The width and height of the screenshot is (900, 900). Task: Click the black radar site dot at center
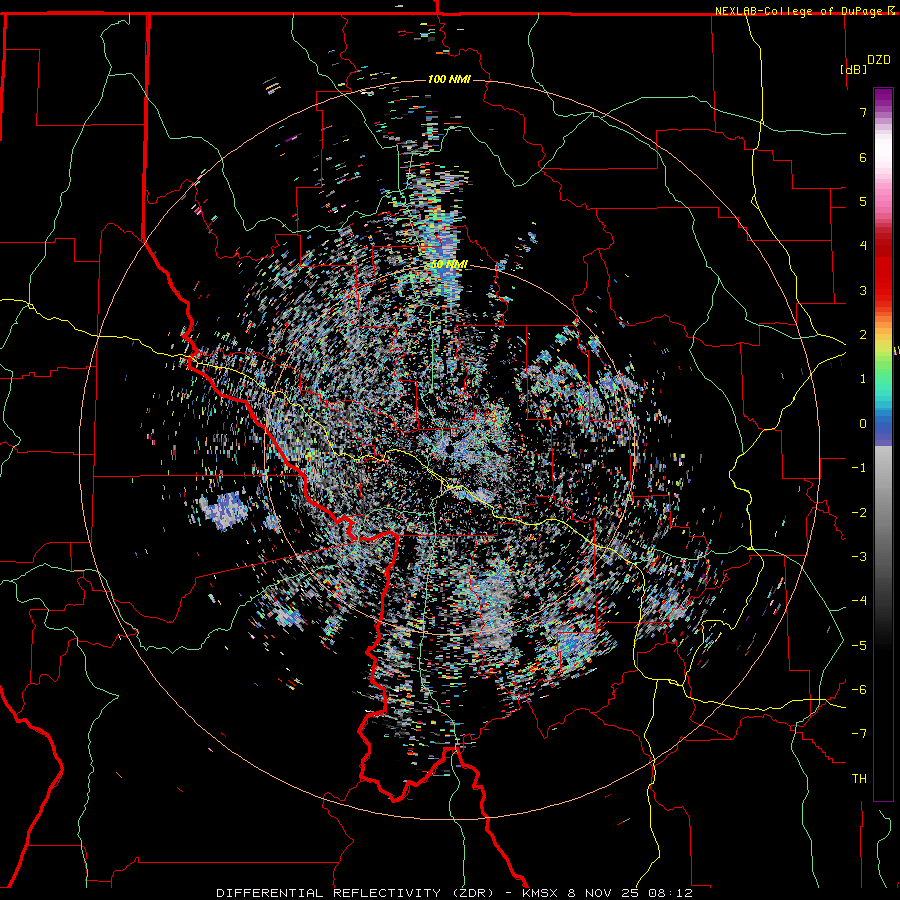(x=449, y=449)
